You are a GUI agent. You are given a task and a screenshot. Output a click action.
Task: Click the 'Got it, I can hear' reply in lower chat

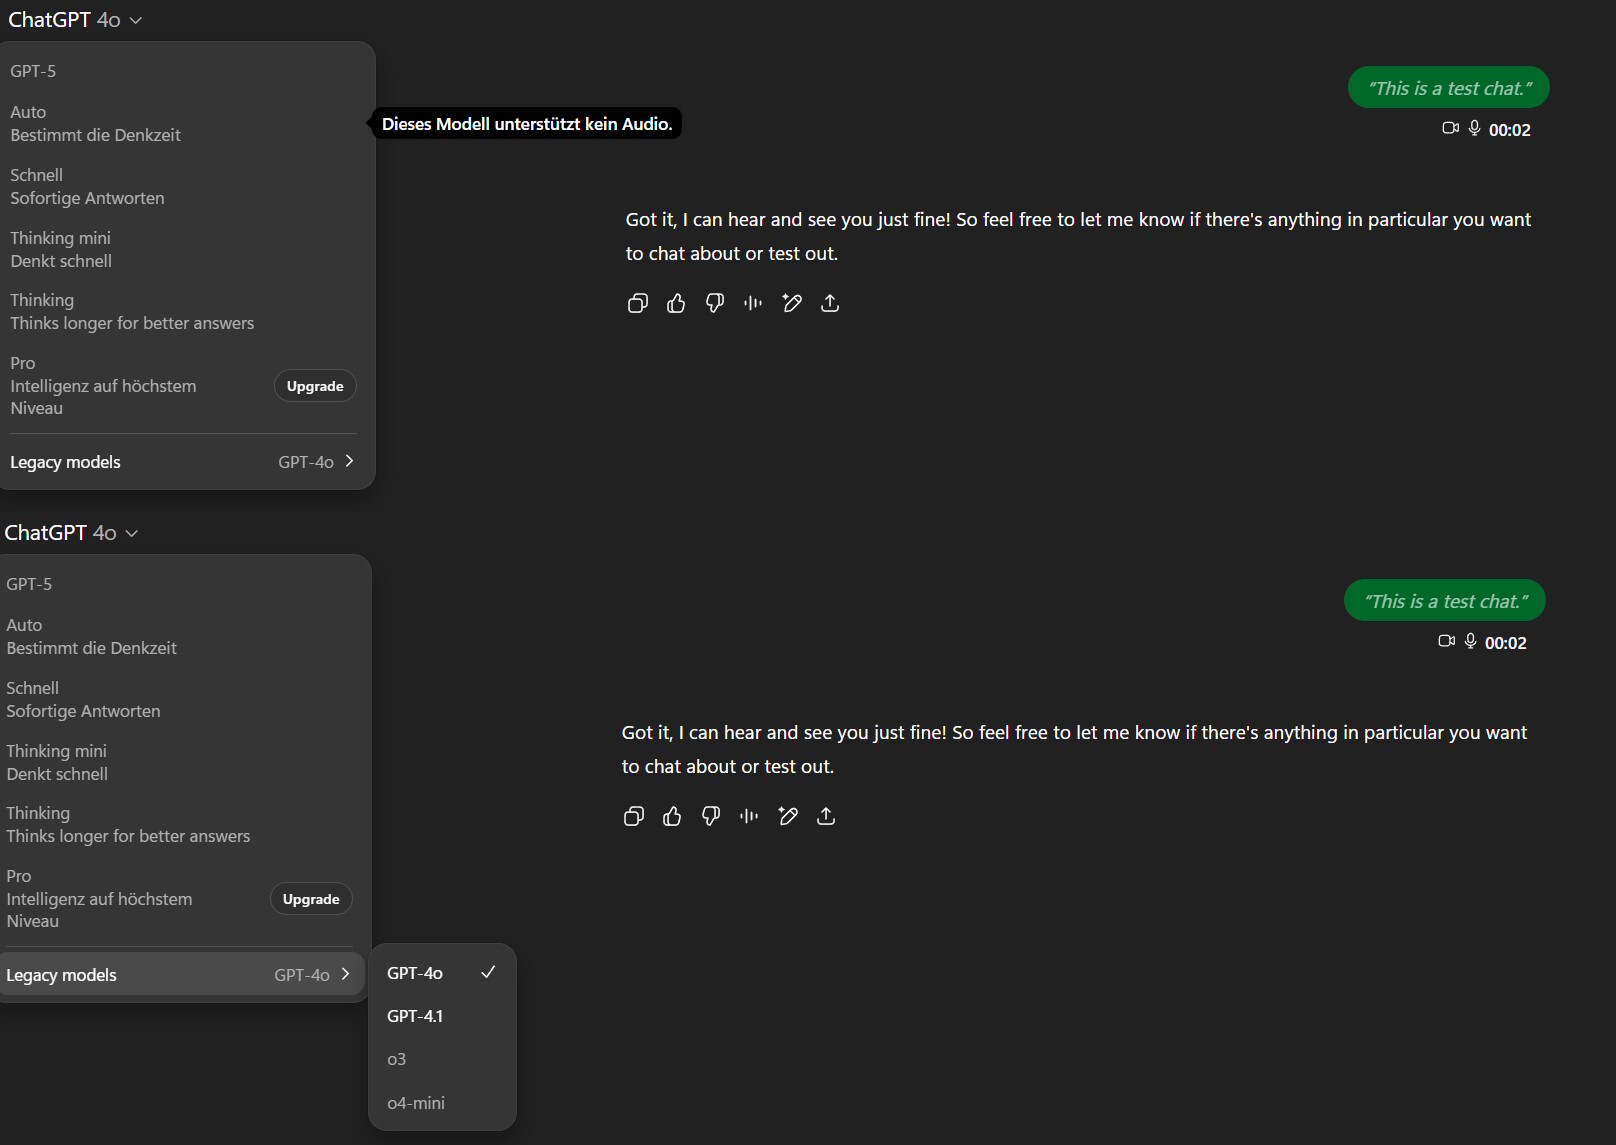[1074, 750]
